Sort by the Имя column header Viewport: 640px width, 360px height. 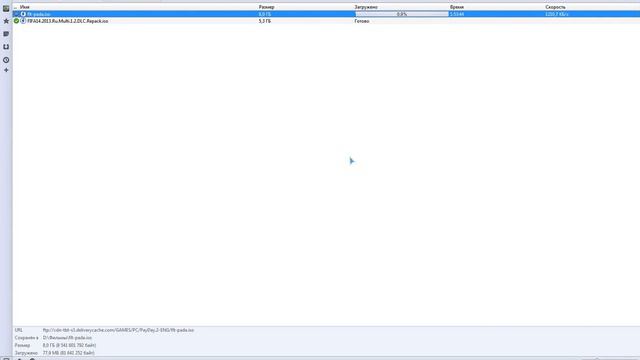tap(24, 7)
